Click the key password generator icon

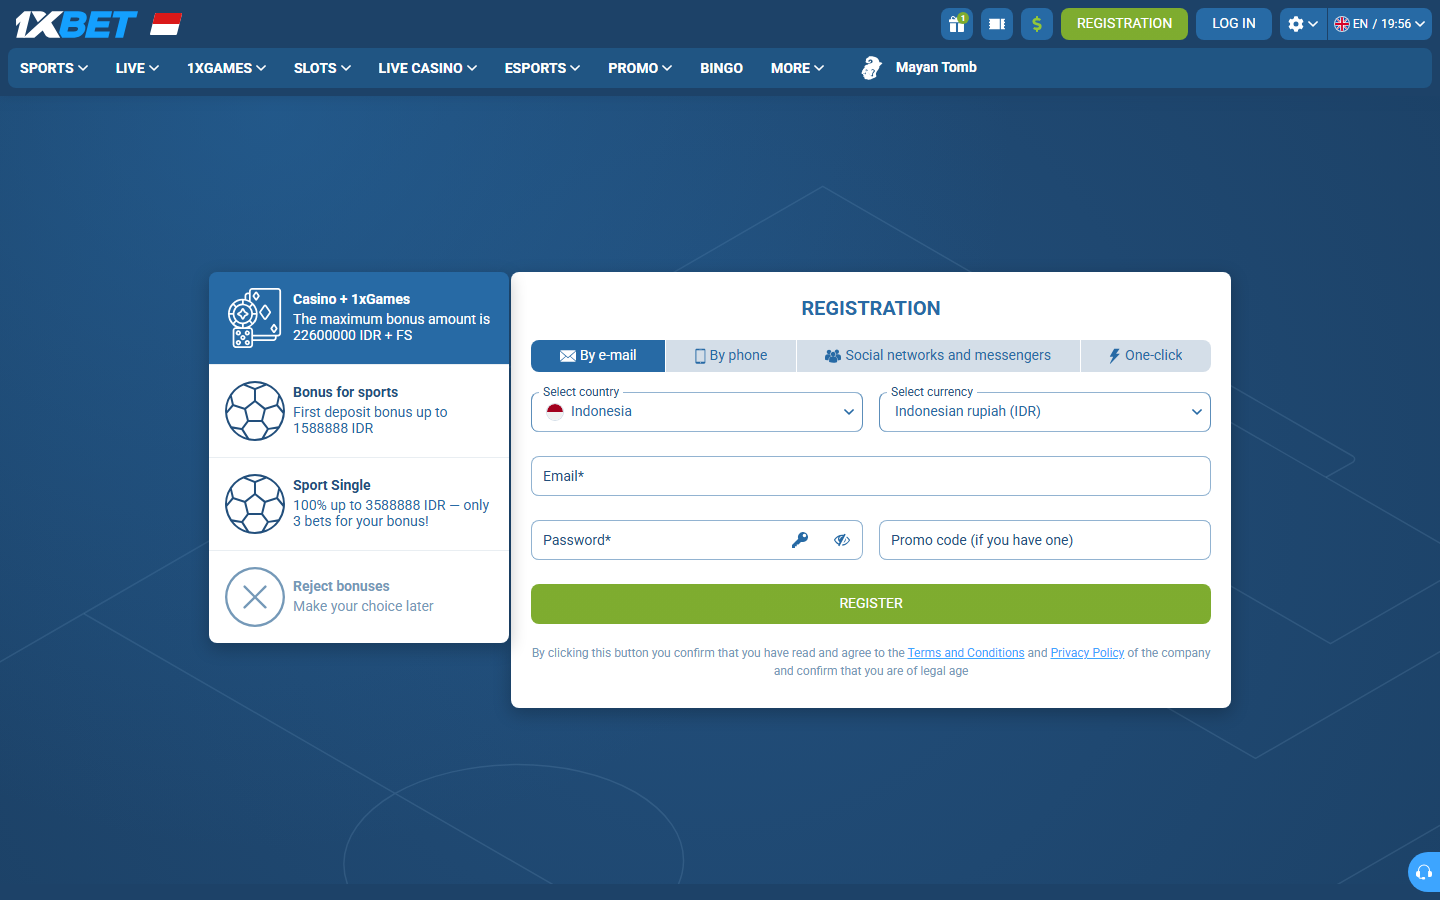click(x=800, y=540)
